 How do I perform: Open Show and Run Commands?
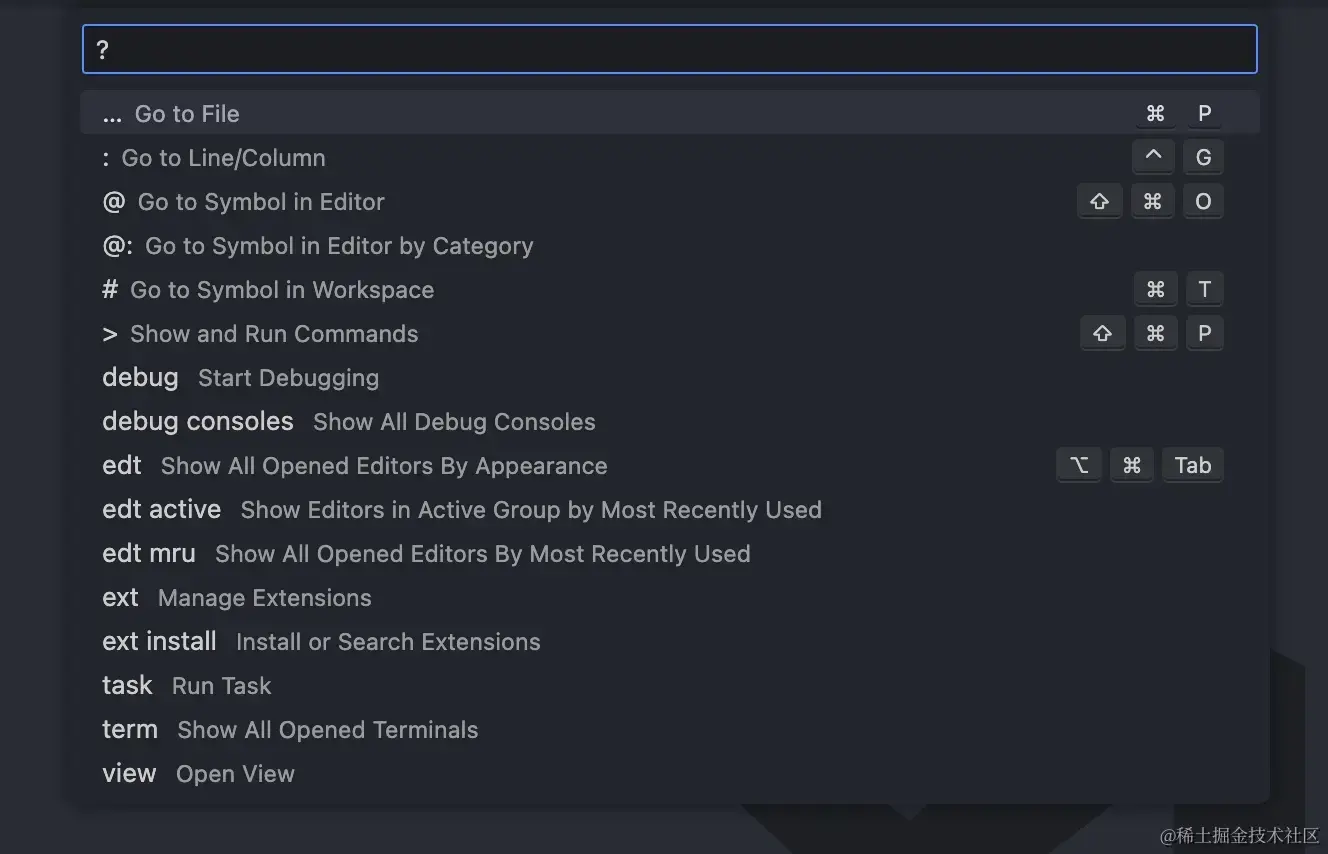[273, 334]
